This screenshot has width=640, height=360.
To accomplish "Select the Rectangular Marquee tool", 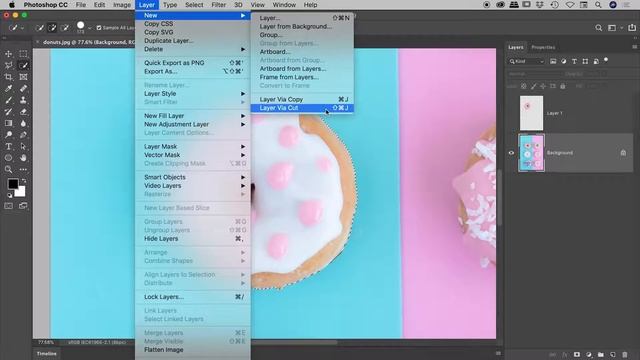I will click(x=23, y=54).
